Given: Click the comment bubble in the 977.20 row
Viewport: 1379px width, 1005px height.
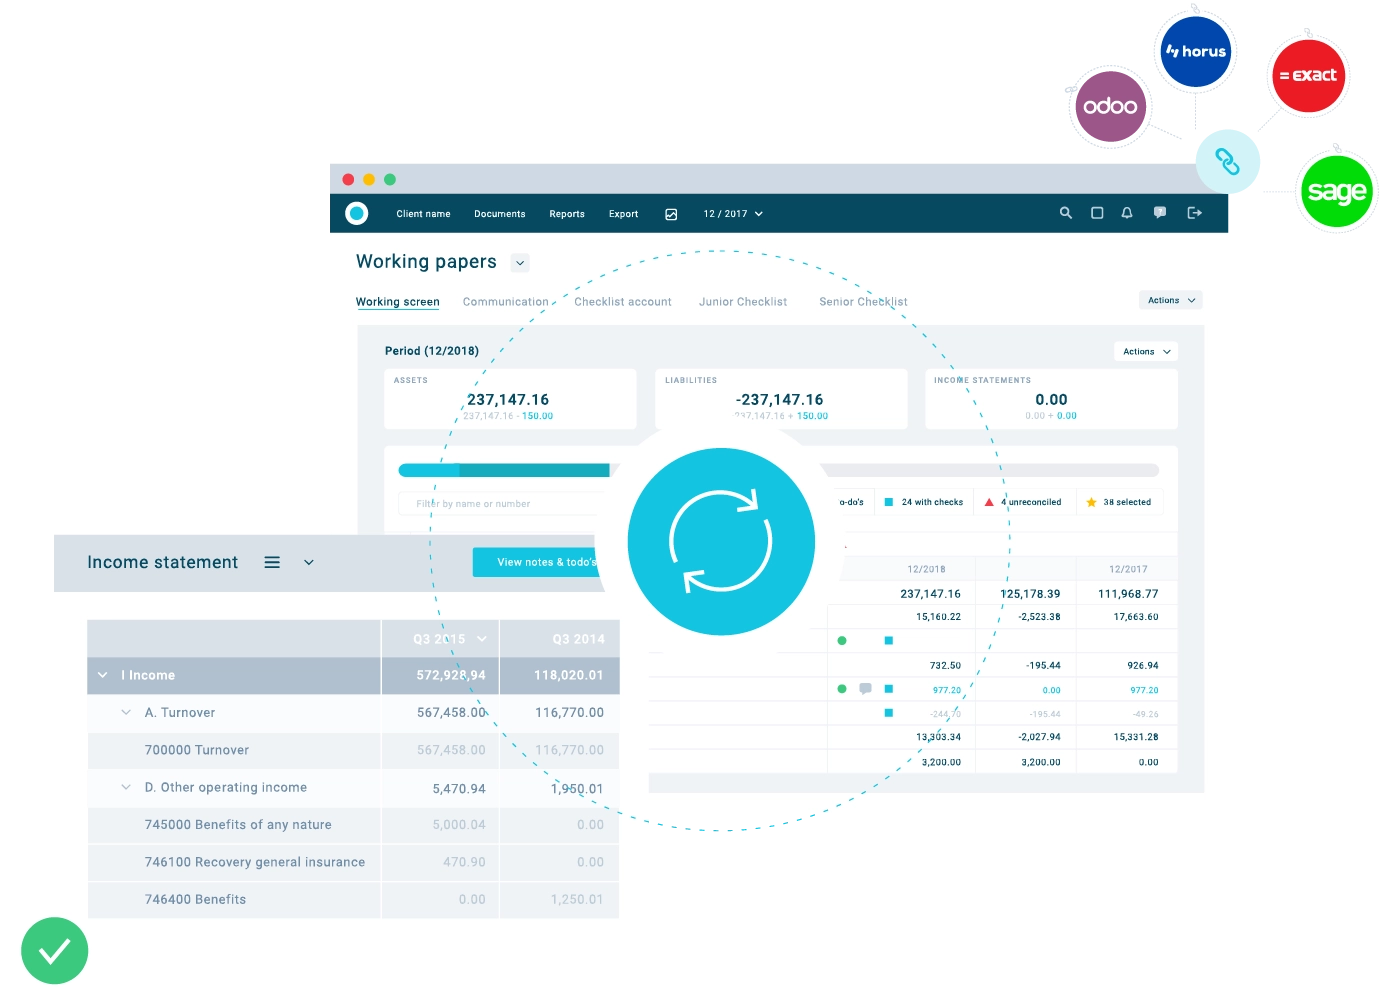Looking at the screenshot, I should (x=865, y=689).
